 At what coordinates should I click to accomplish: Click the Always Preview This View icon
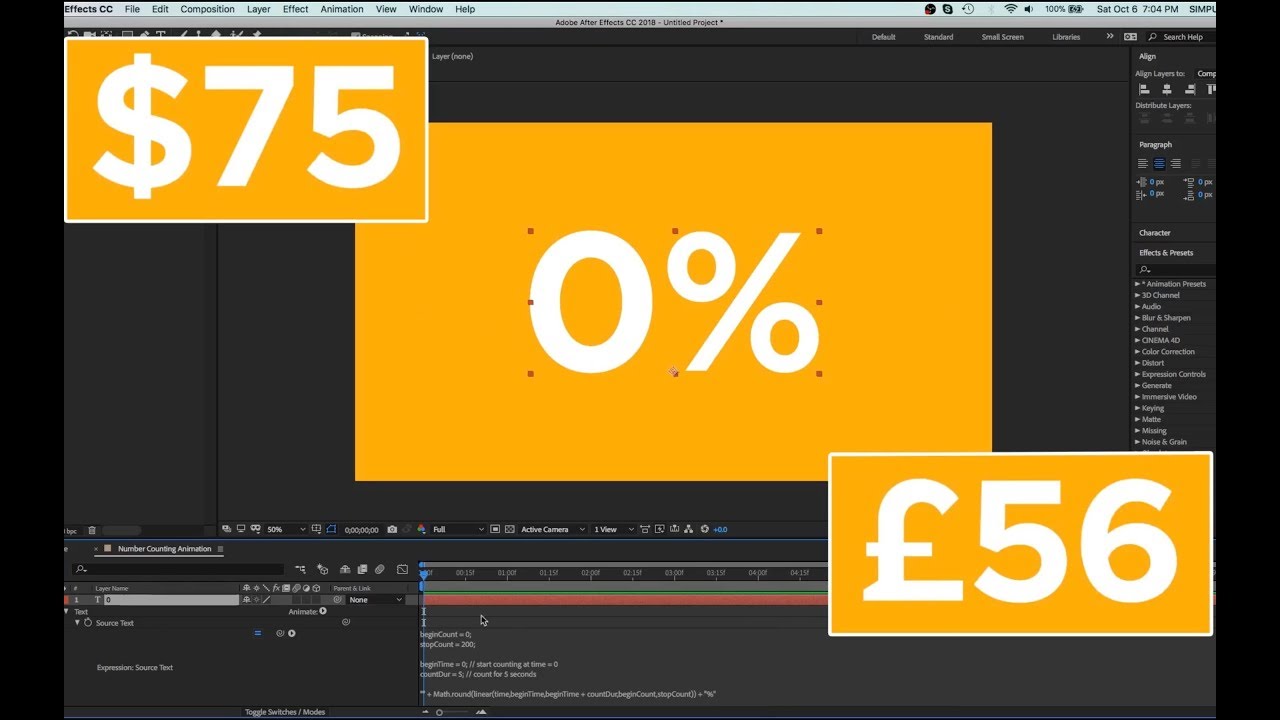227,529
